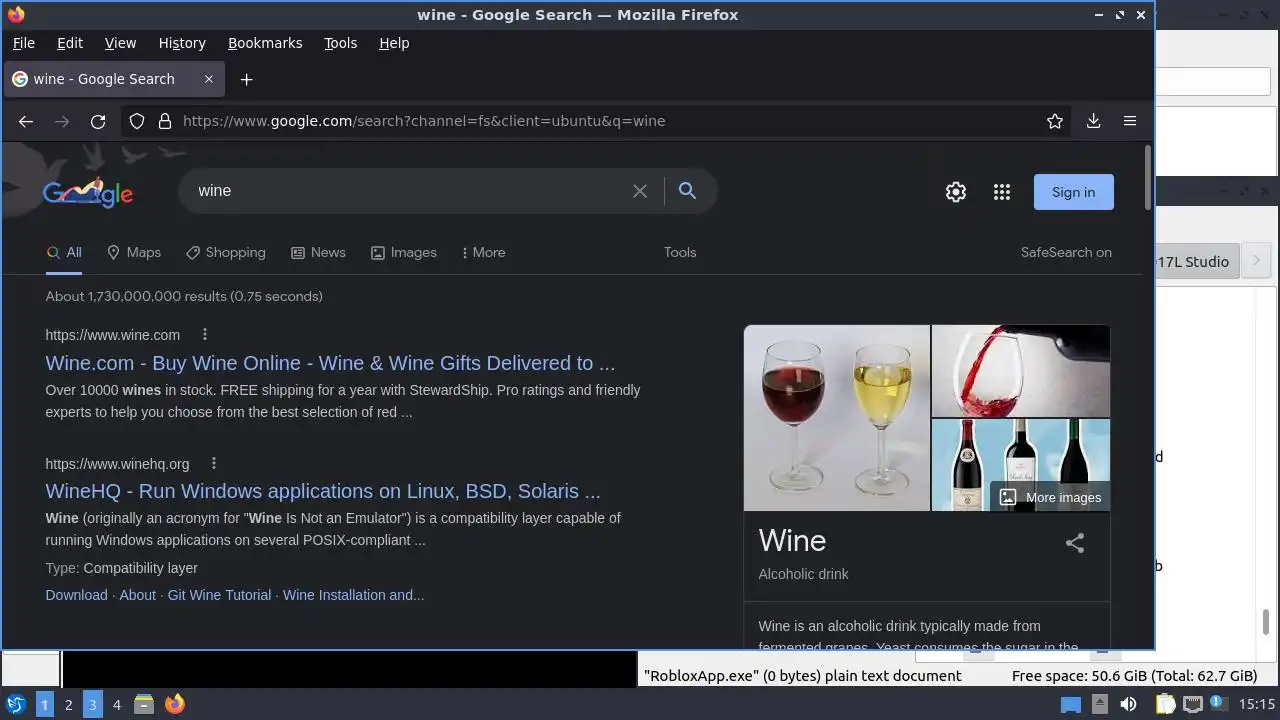Open the WineHQ Run Windows applications result
Screen dimensions: 1280x720
323,491
